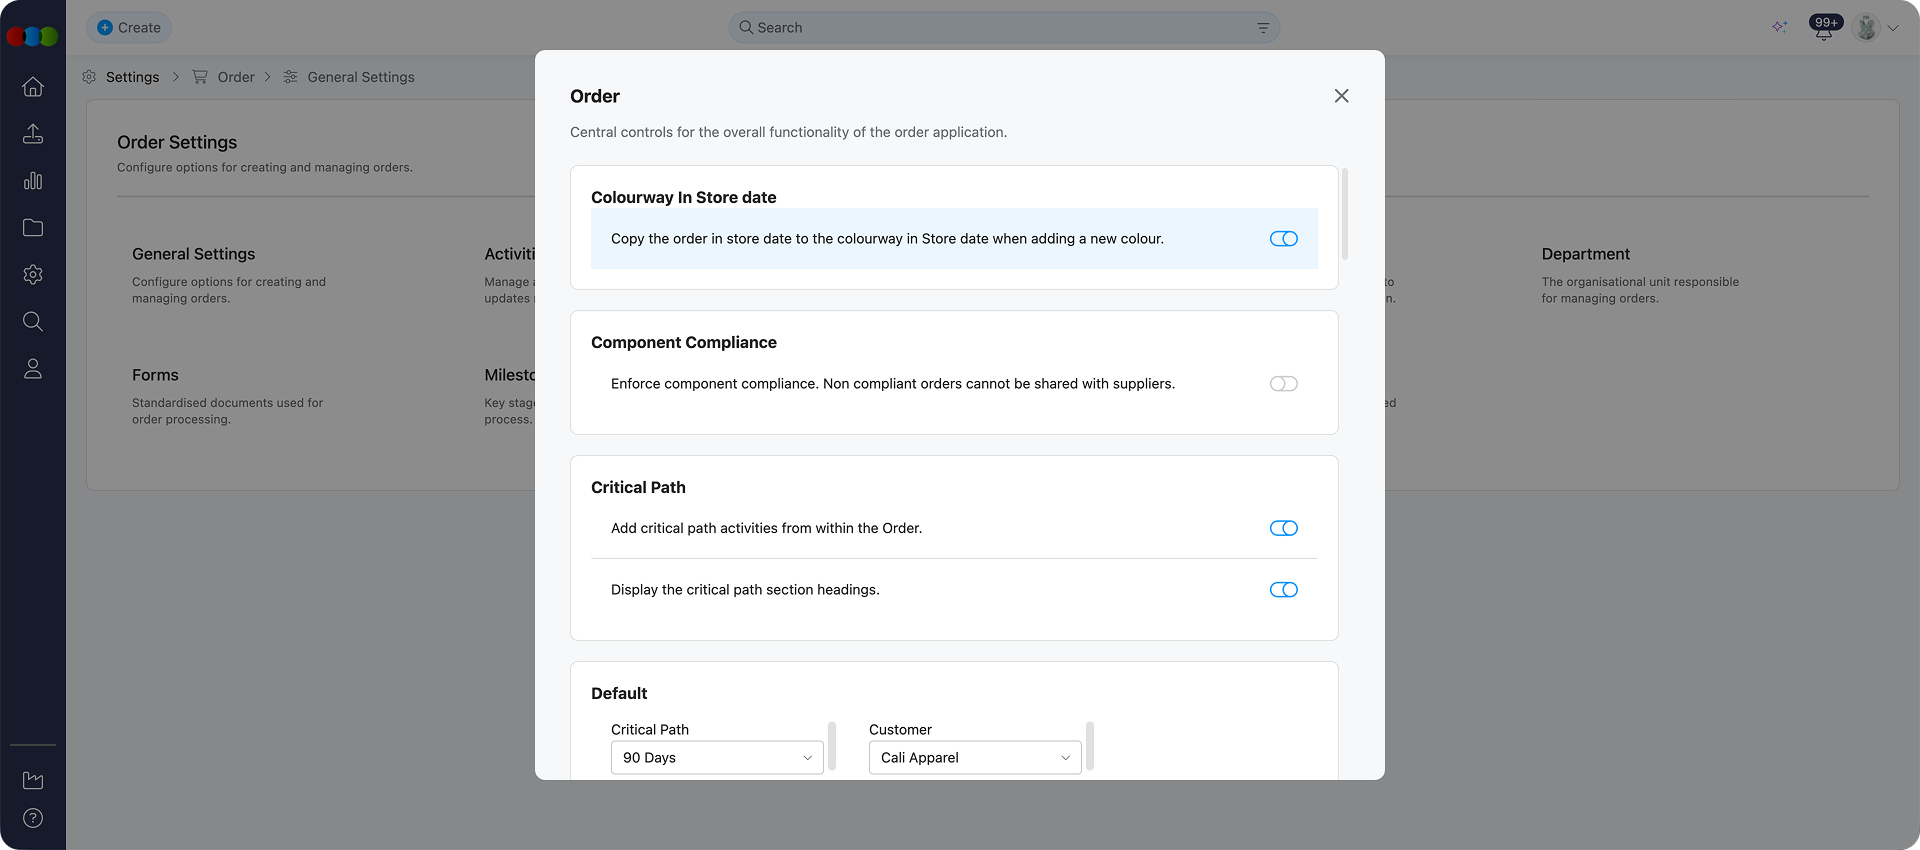This screenshot has width=1920, height=850.
Task: Toggle Colourway In Store date copy switch
Action: [x=1283, y=239]
